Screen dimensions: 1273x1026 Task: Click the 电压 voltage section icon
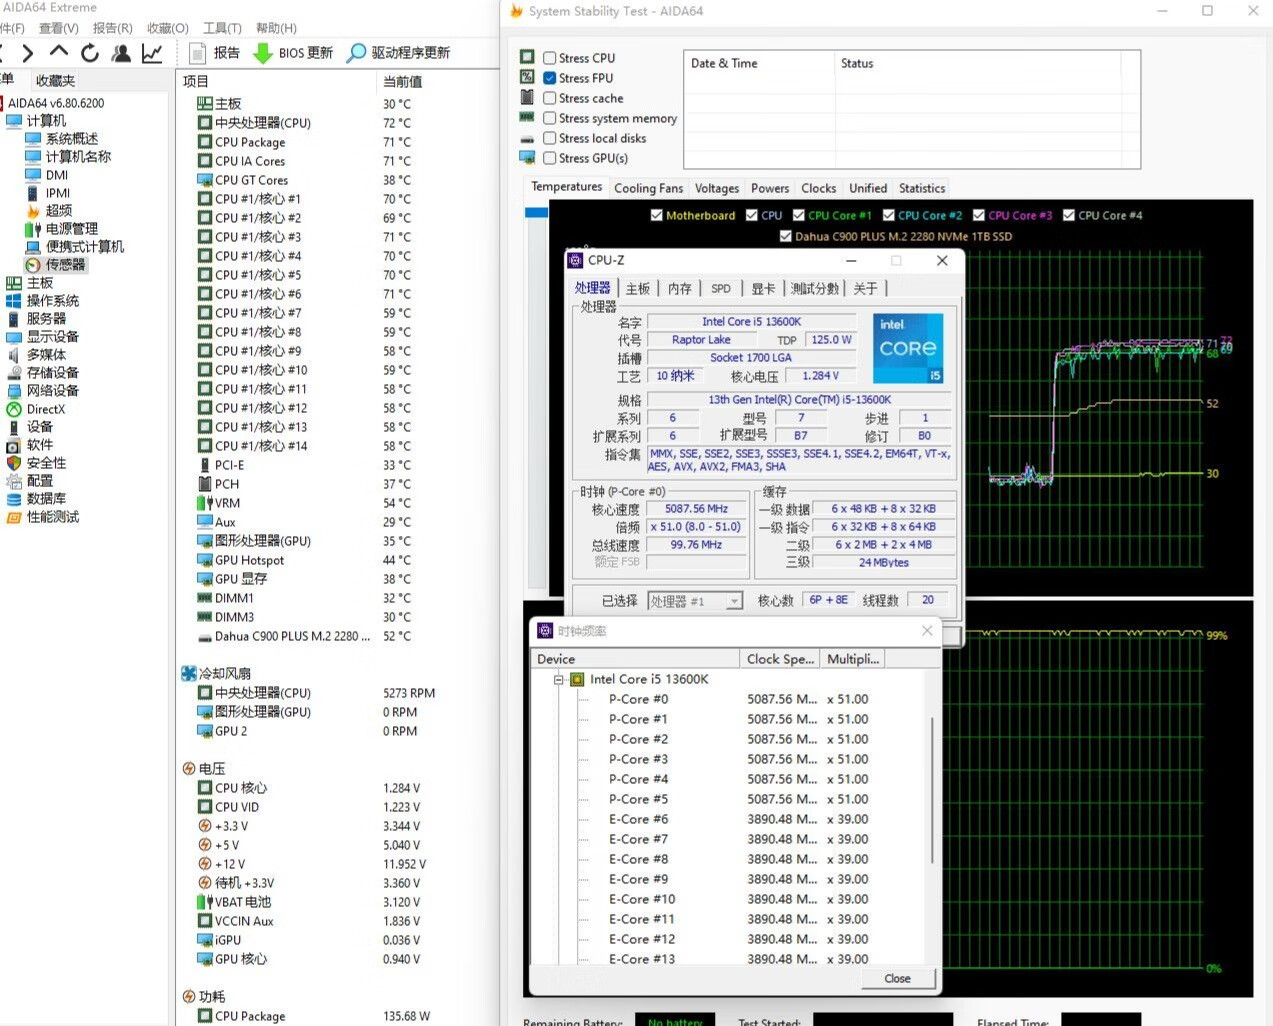[x=189, y=768]
